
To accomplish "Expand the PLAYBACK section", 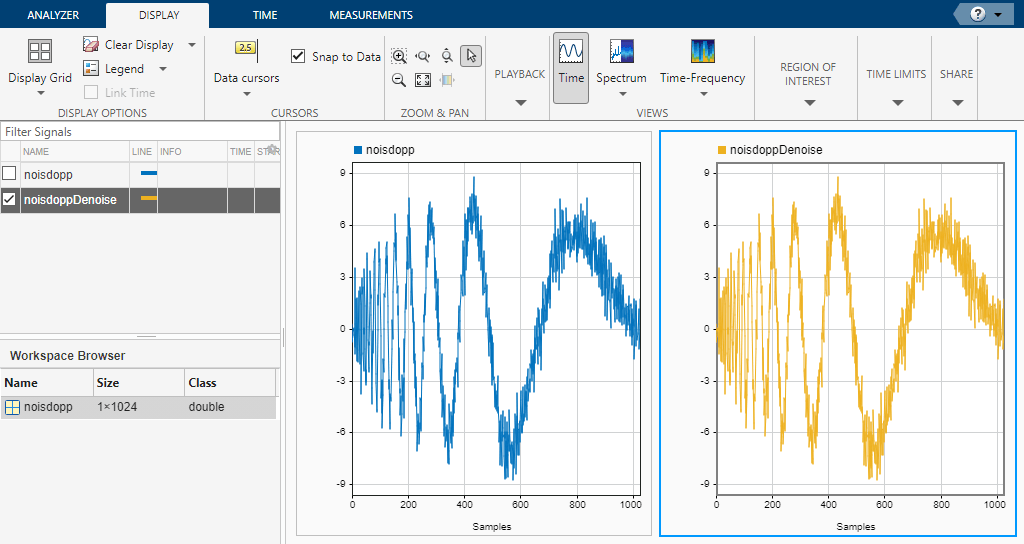I will tap(520, 103).
